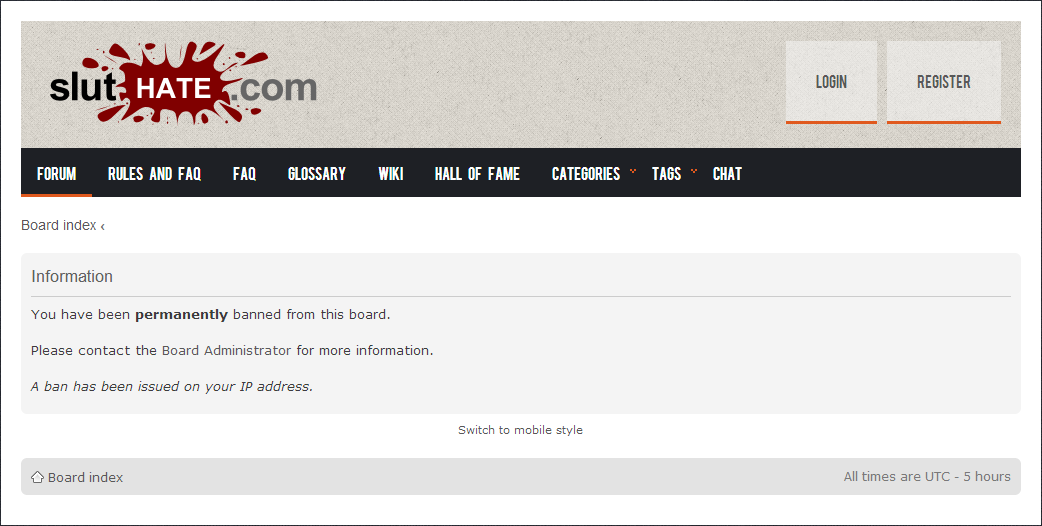Open Board index link in footer bar
1042x526 pixels.
pos(86,477)
